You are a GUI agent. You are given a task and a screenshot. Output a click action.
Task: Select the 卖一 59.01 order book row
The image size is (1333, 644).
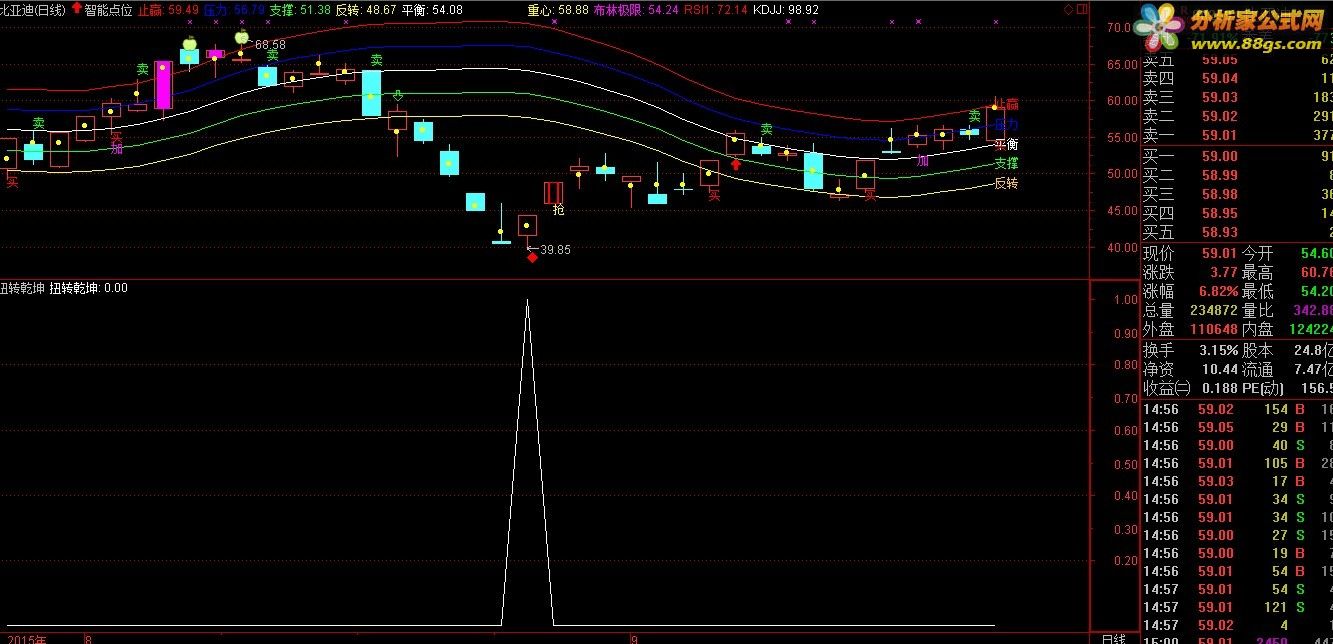[x=1237, y=135]
